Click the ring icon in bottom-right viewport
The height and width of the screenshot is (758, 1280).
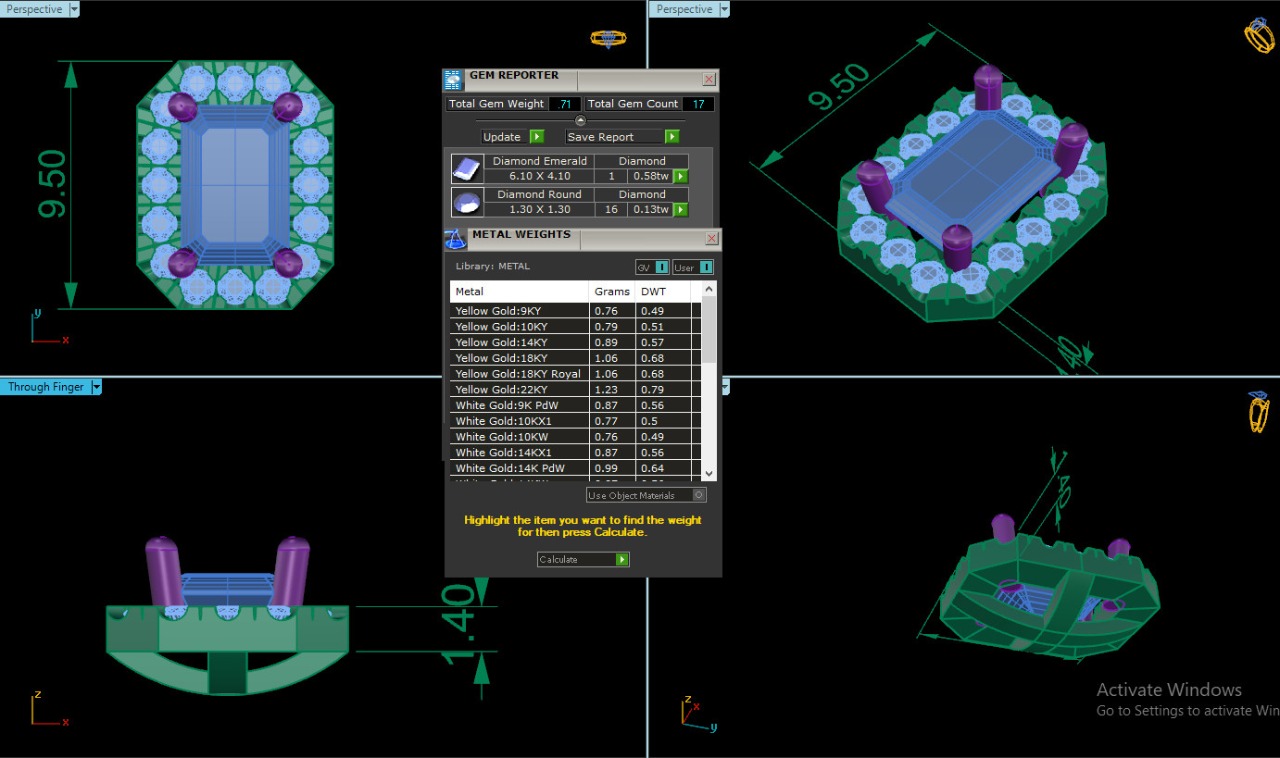[1258, 412]
